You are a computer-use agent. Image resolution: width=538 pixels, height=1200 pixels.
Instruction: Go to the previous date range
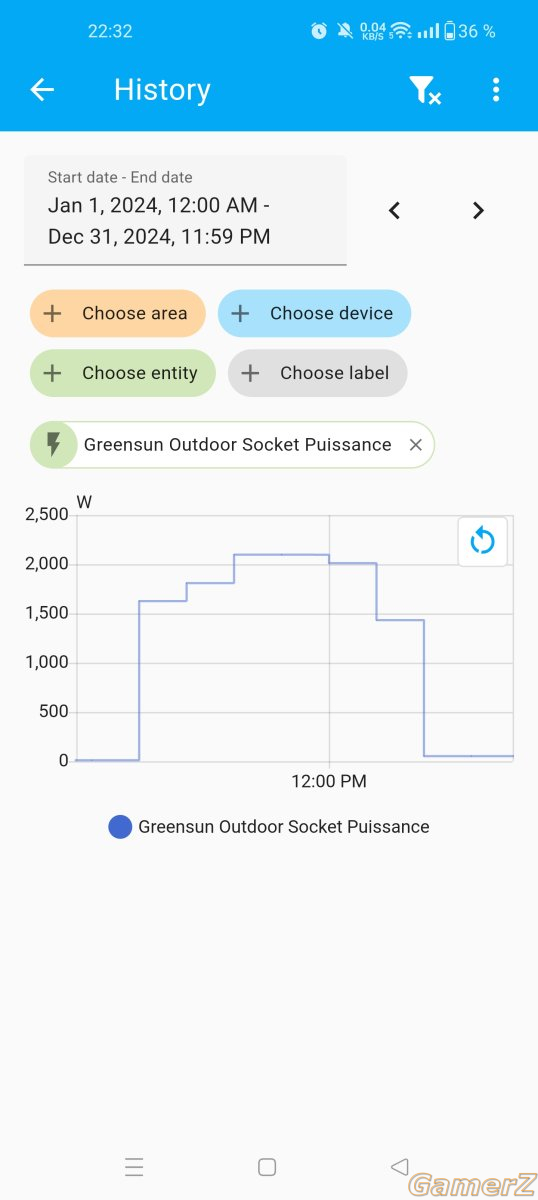click(x=395, y=210)
